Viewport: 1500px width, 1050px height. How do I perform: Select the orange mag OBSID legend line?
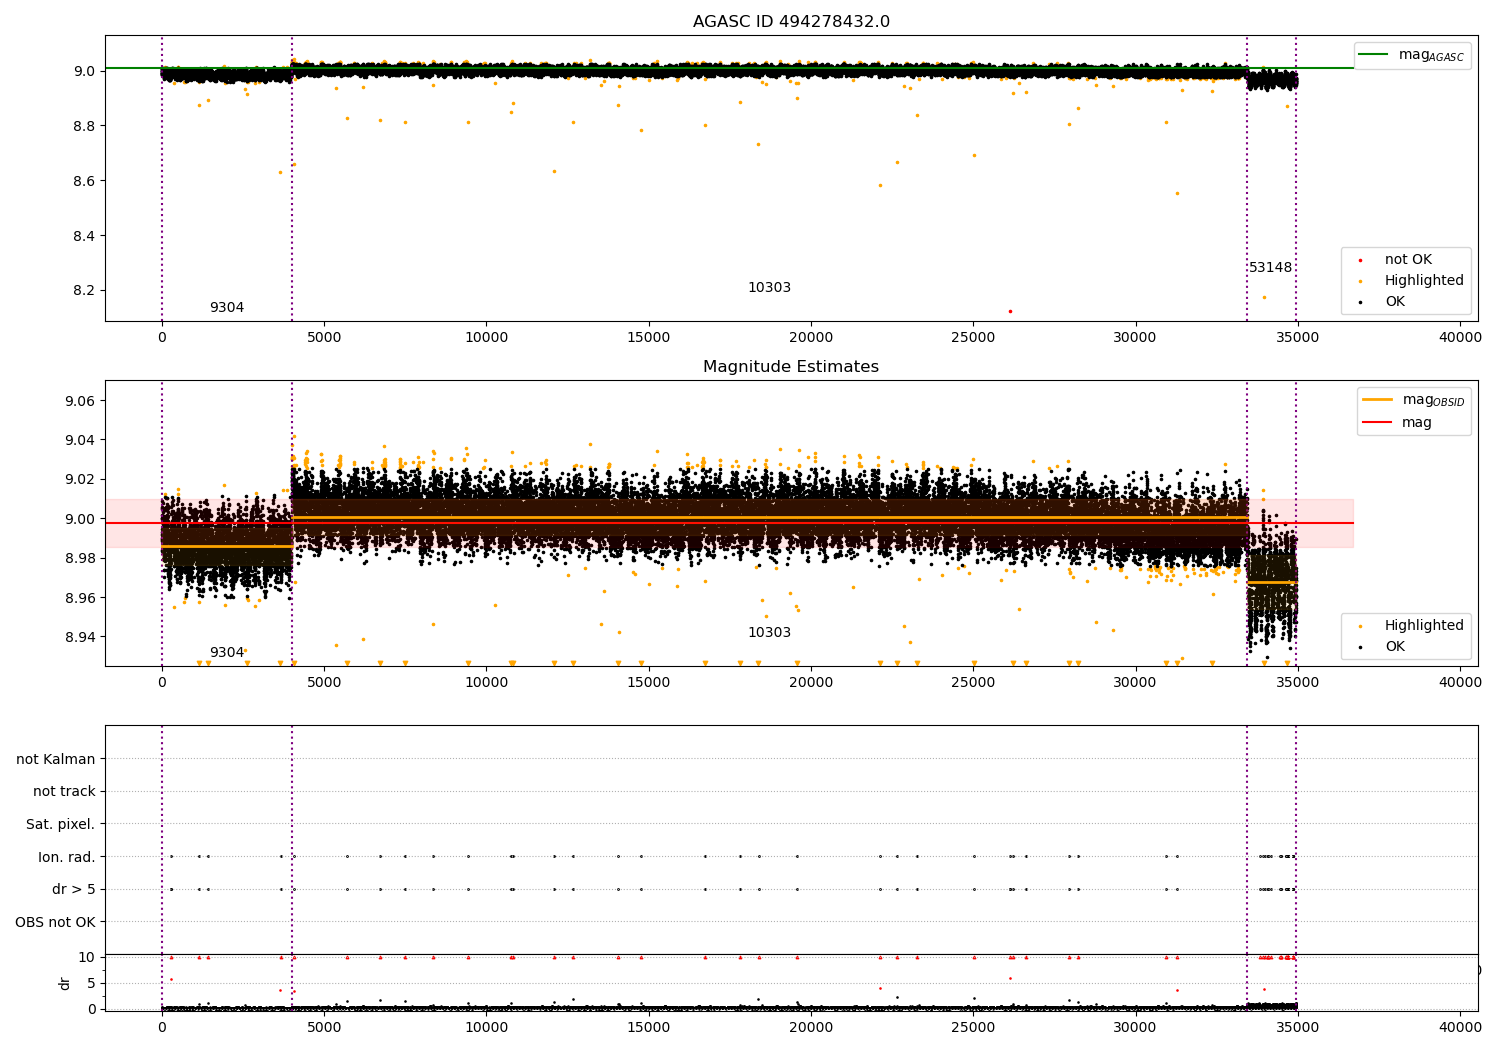pyautogui.click(x=1377, y=400)
